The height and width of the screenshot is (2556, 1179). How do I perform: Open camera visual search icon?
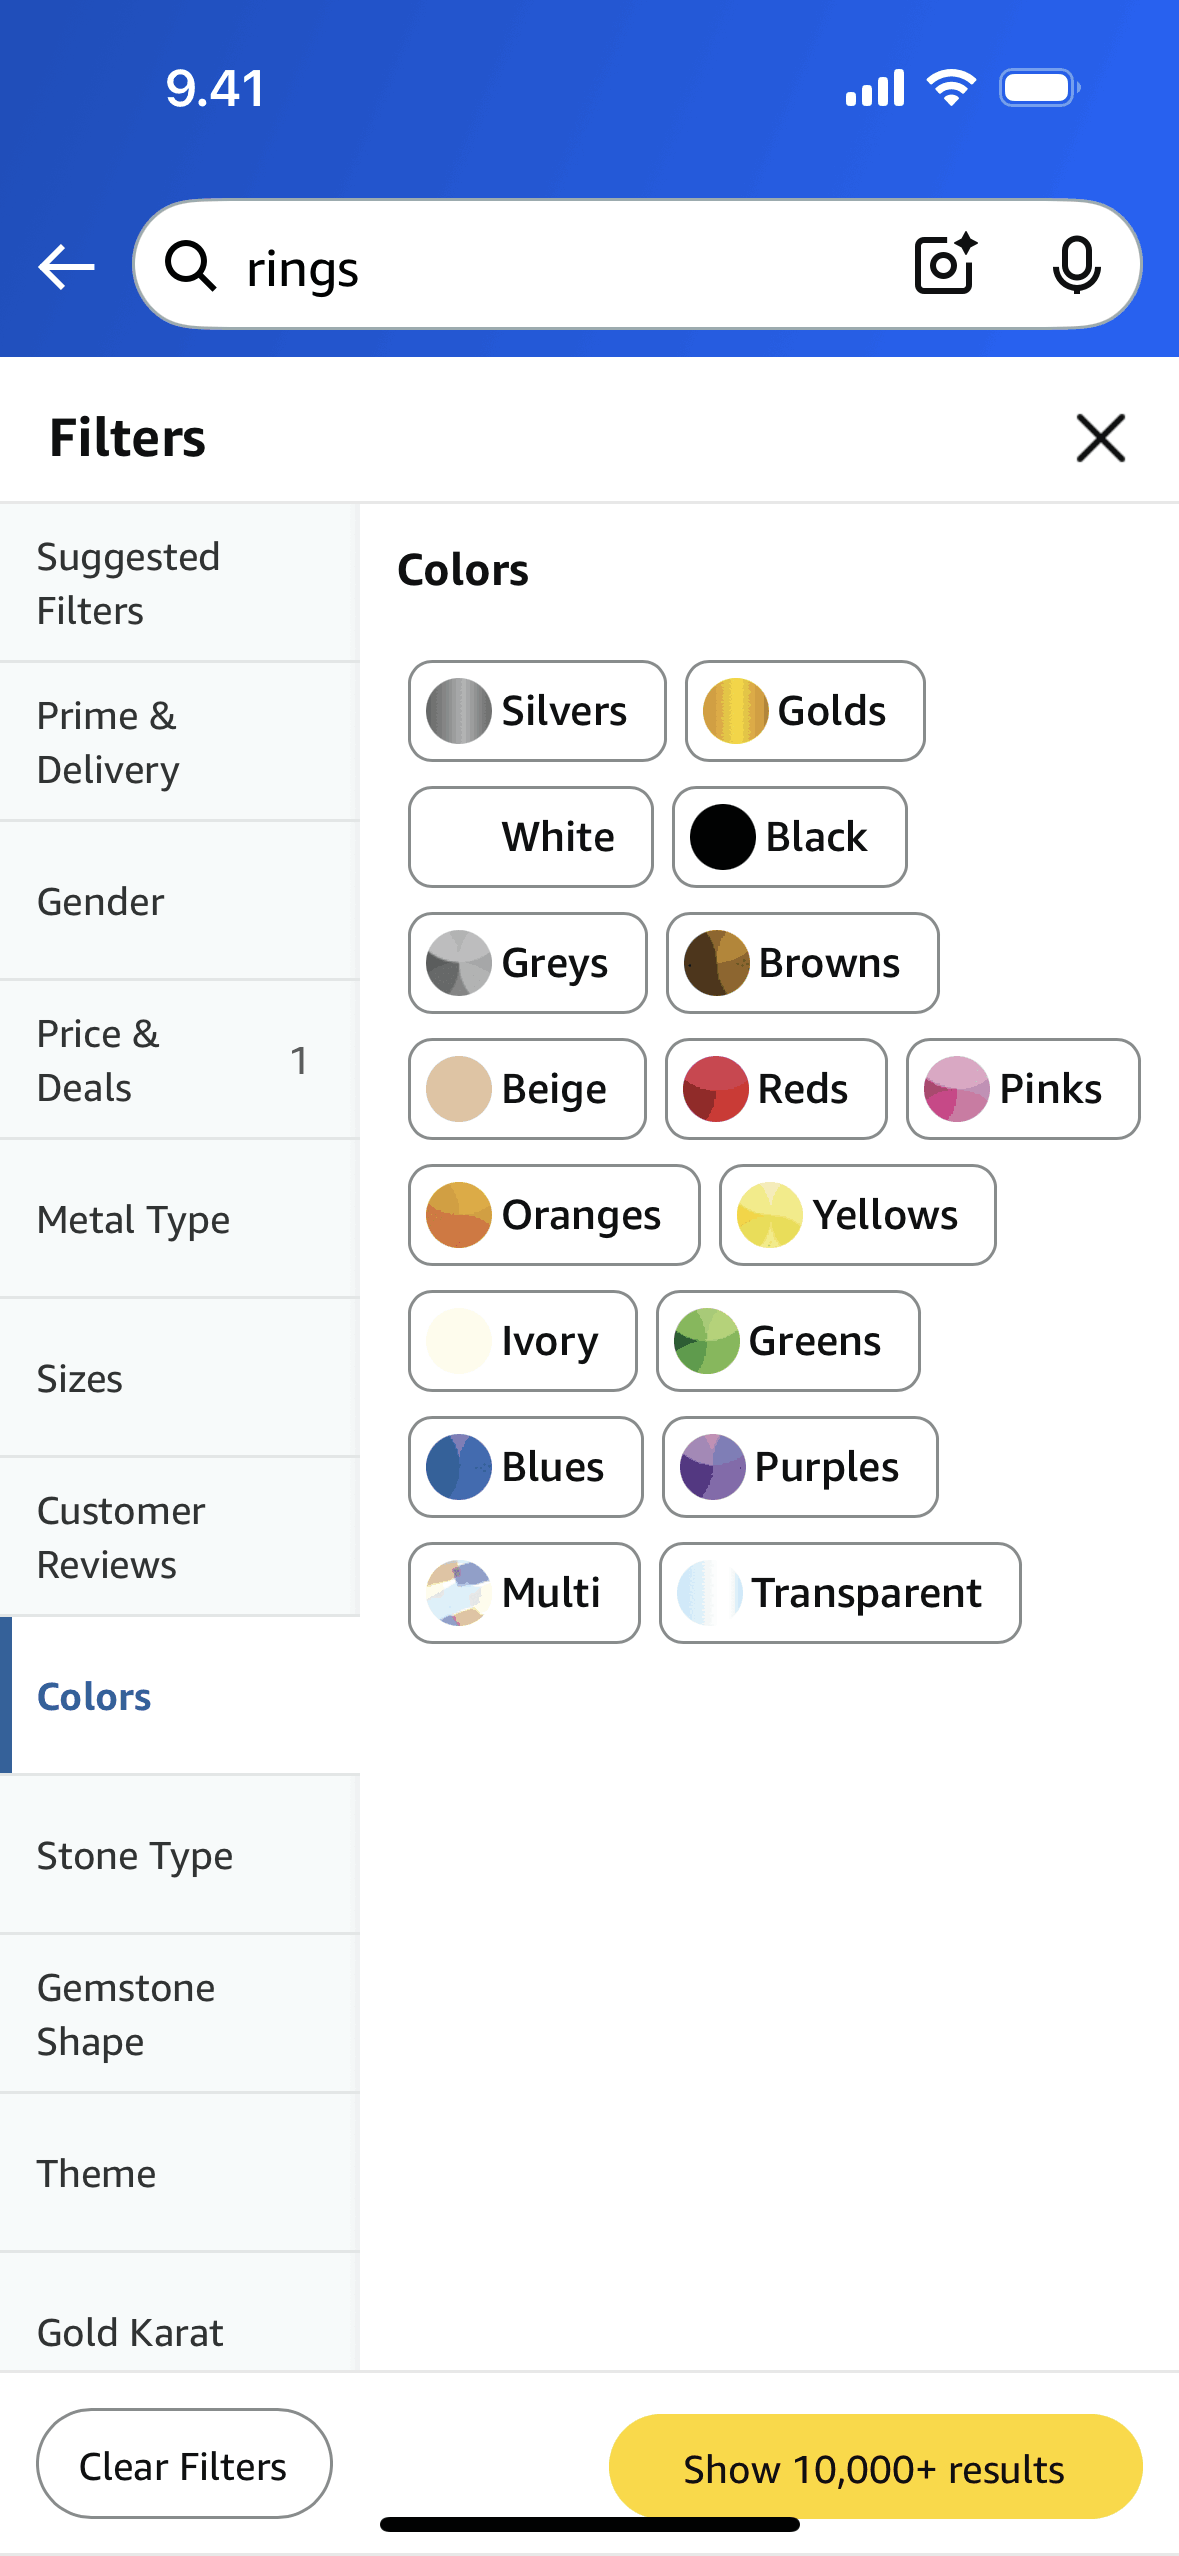coord(945,265)
